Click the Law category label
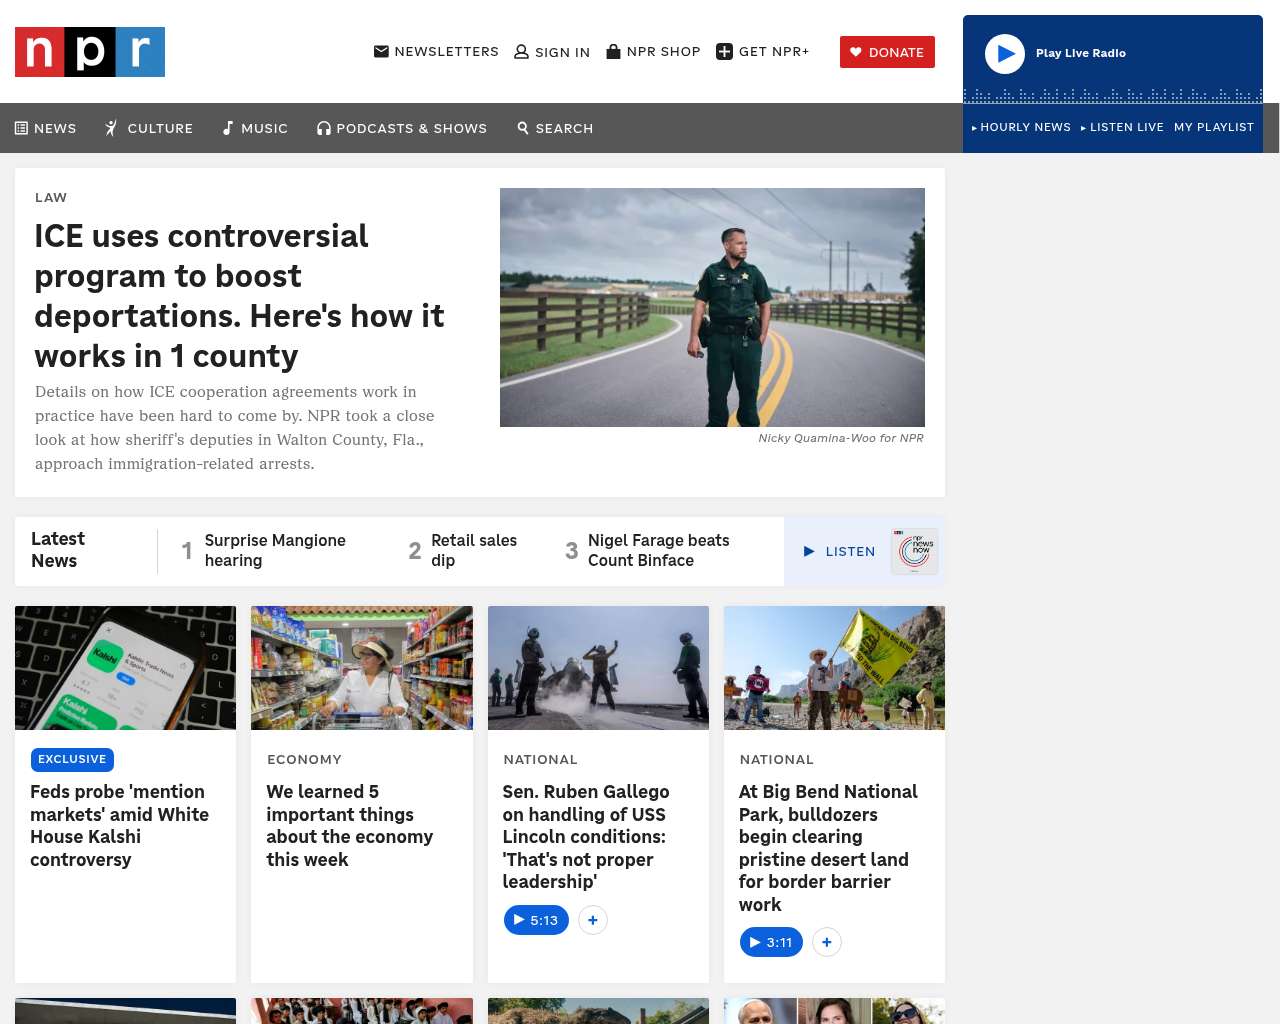 click(51, 197)
